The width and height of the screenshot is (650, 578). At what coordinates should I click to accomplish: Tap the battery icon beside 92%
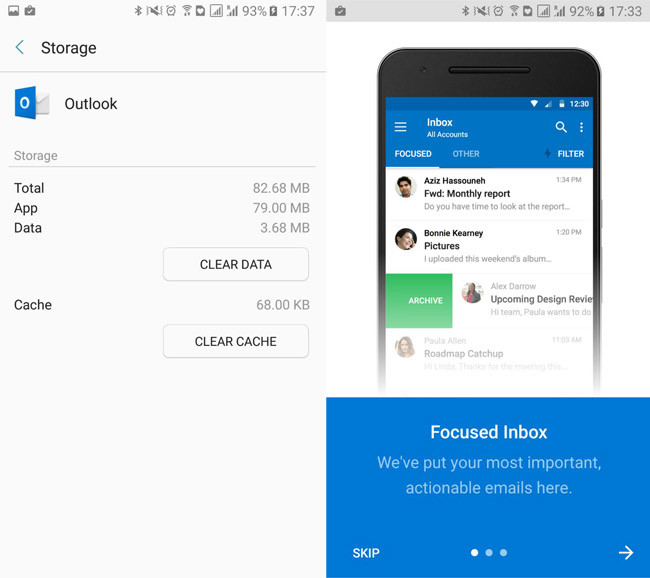[x=600, y=11]
